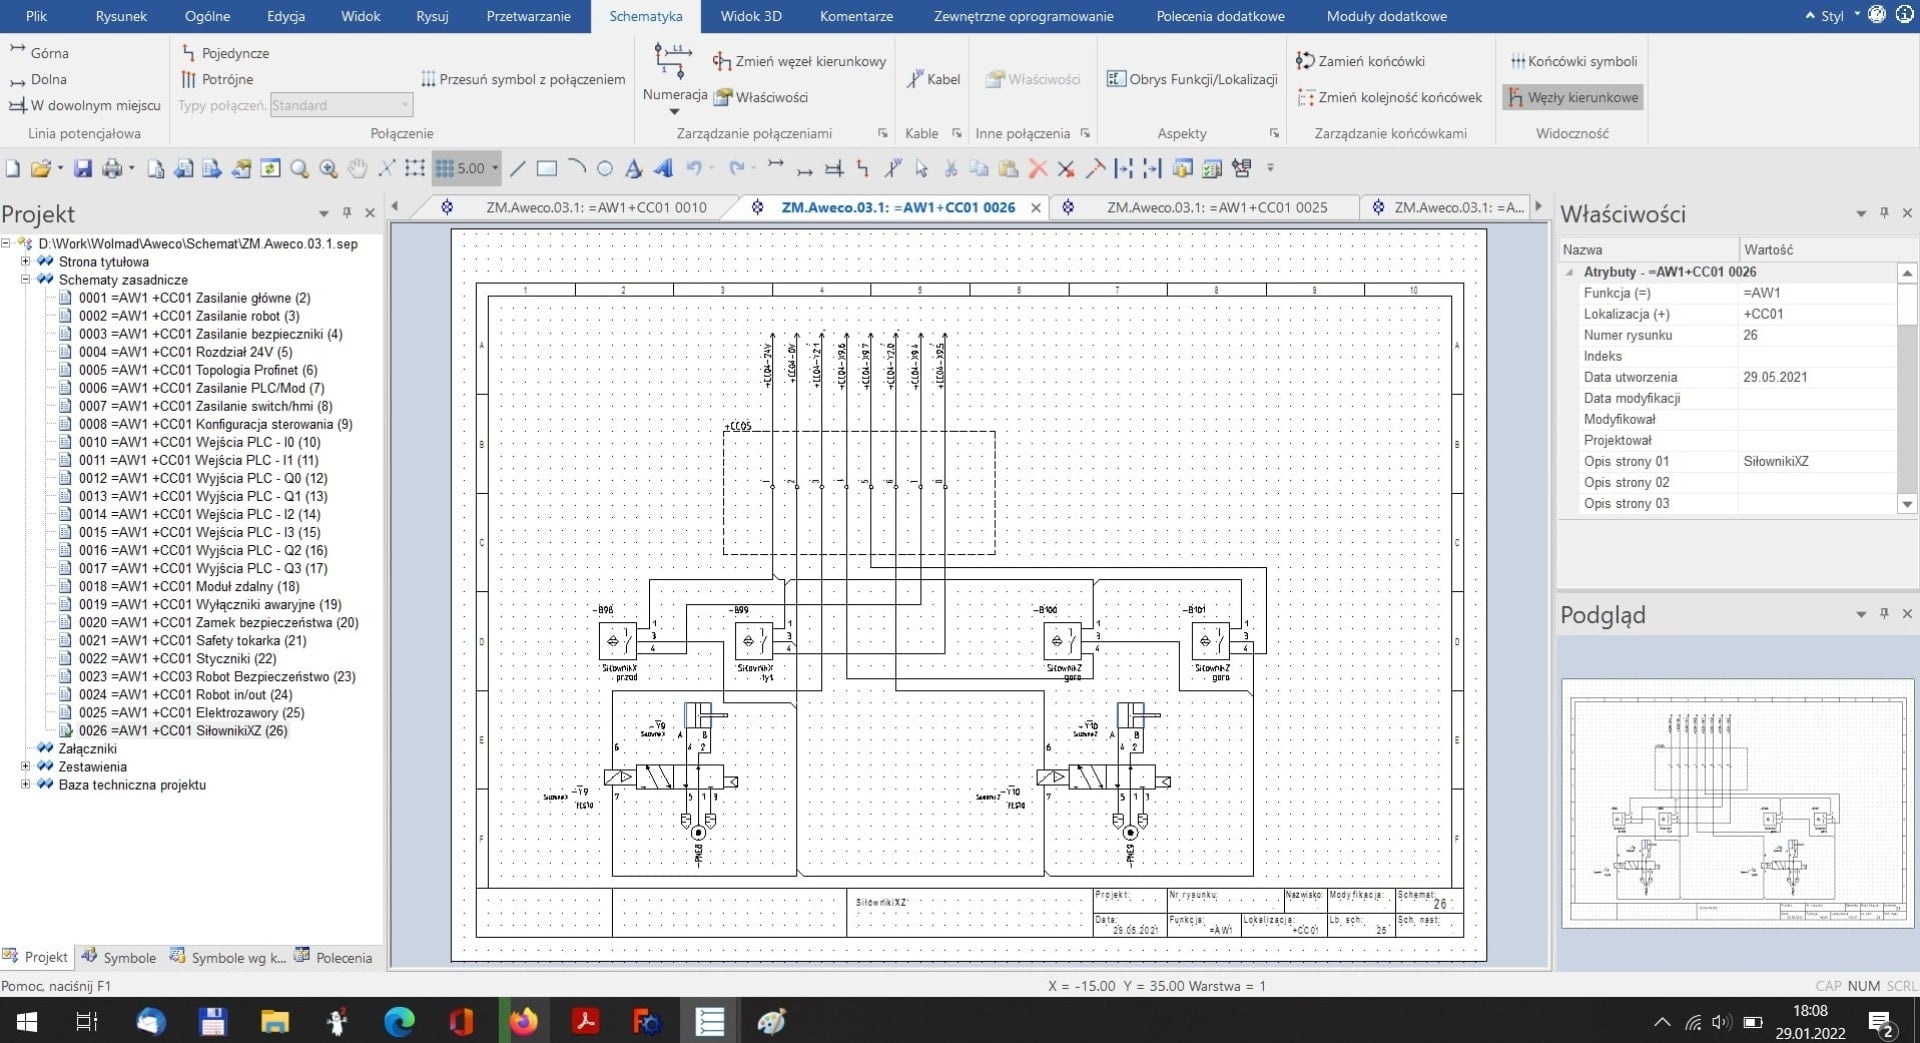Open Typy połączeń Standard combo box
The image size is (1920, 1043).
pyautogui.click(x=341, y=105)
